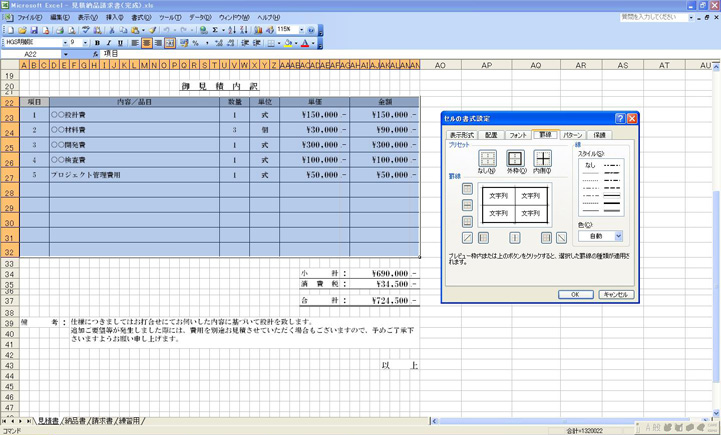The width and height of the screenshot is (721, 435).
Task: Click the Percent Style icon
Action: (195, 43)
